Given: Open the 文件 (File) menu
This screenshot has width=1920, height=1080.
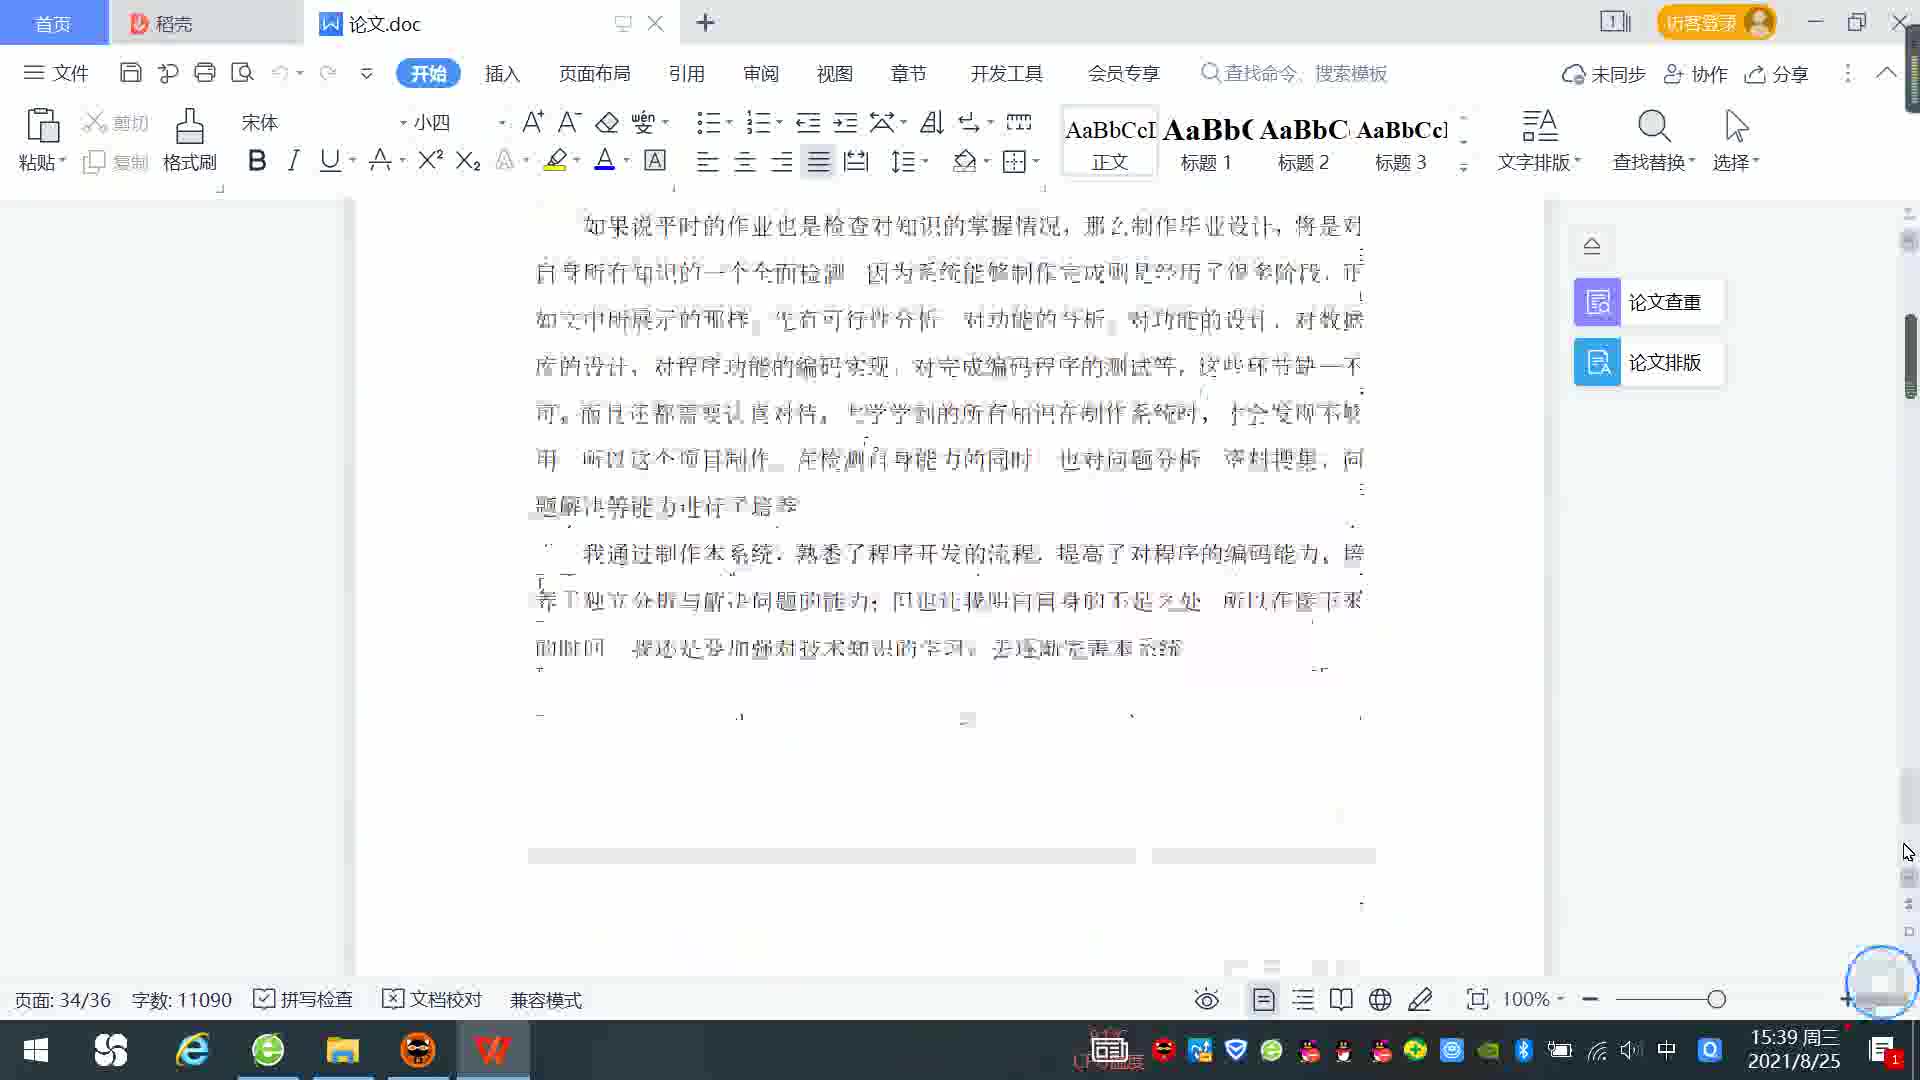Looking at the screenshot, I should [56, 73].
